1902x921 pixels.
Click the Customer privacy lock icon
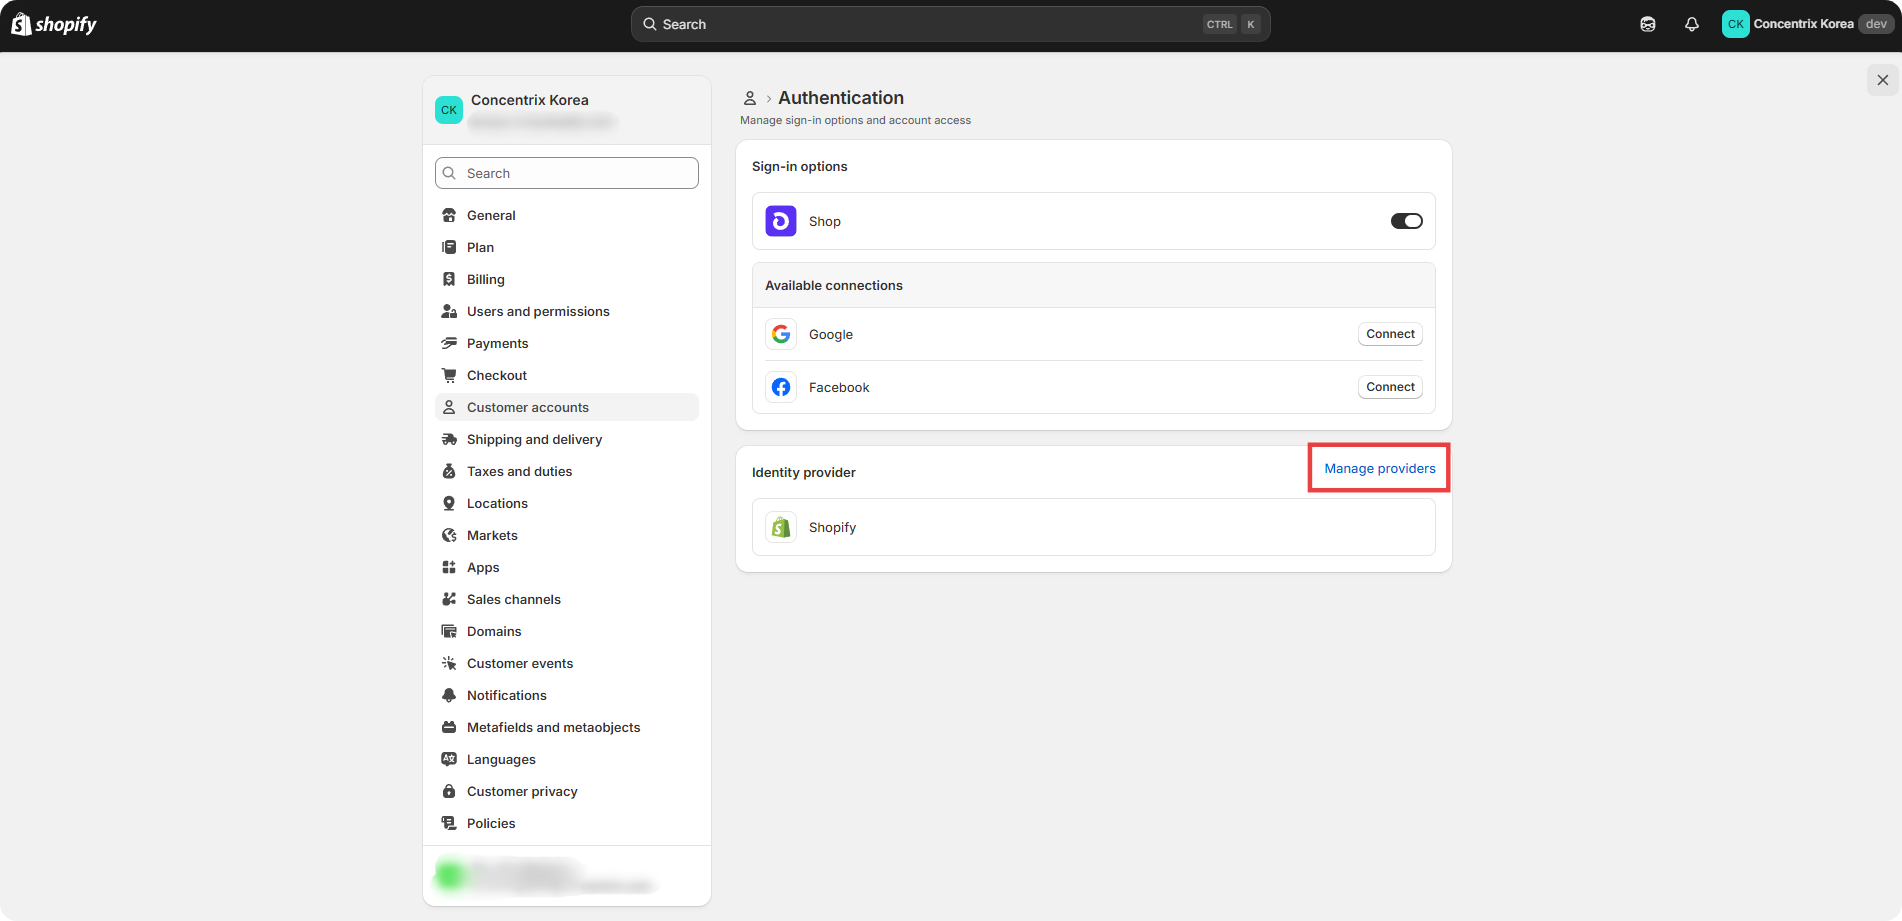click(449, 791)
